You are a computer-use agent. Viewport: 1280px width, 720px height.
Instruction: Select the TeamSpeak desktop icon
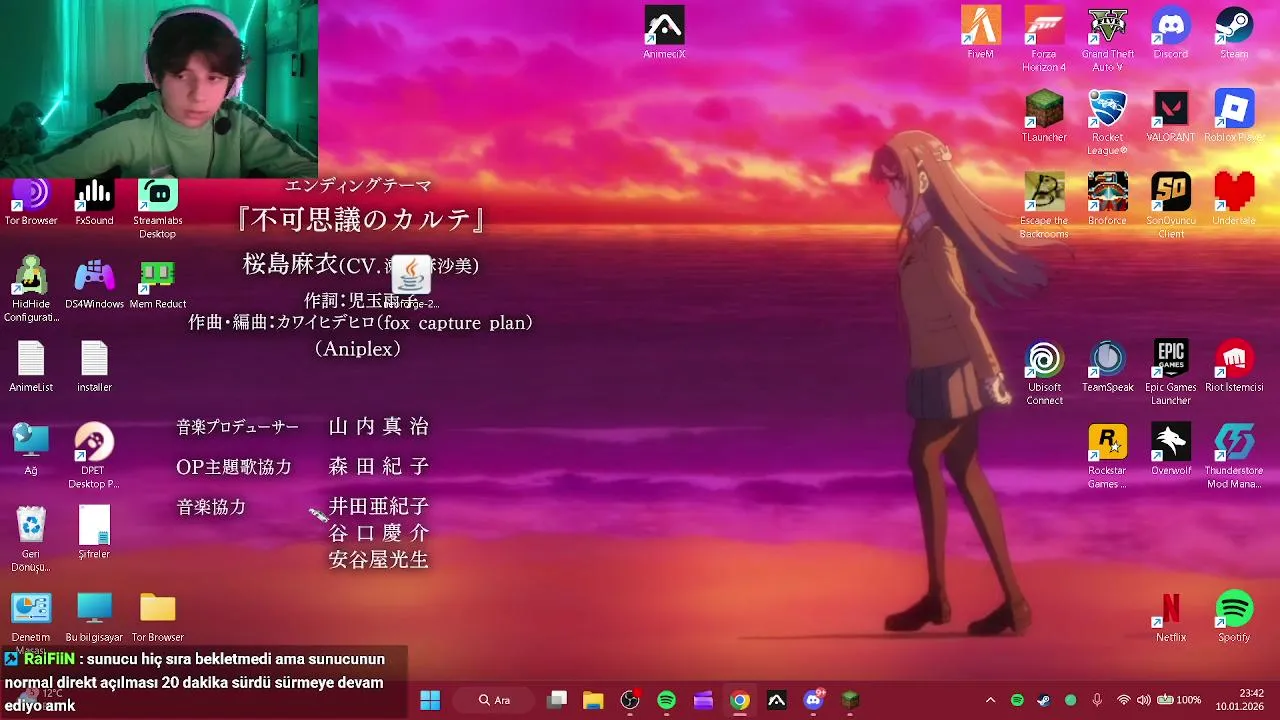coord(1107,365)
